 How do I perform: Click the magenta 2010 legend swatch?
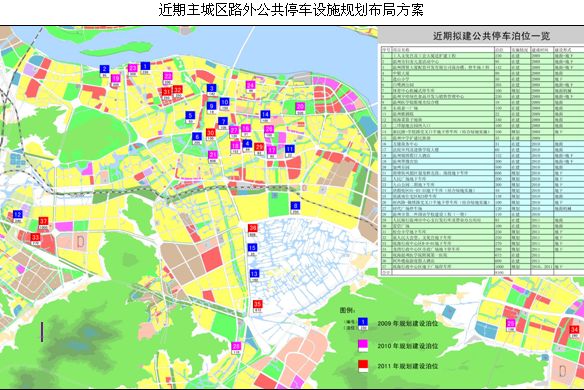pyautogui.click(x=363, y=346)
